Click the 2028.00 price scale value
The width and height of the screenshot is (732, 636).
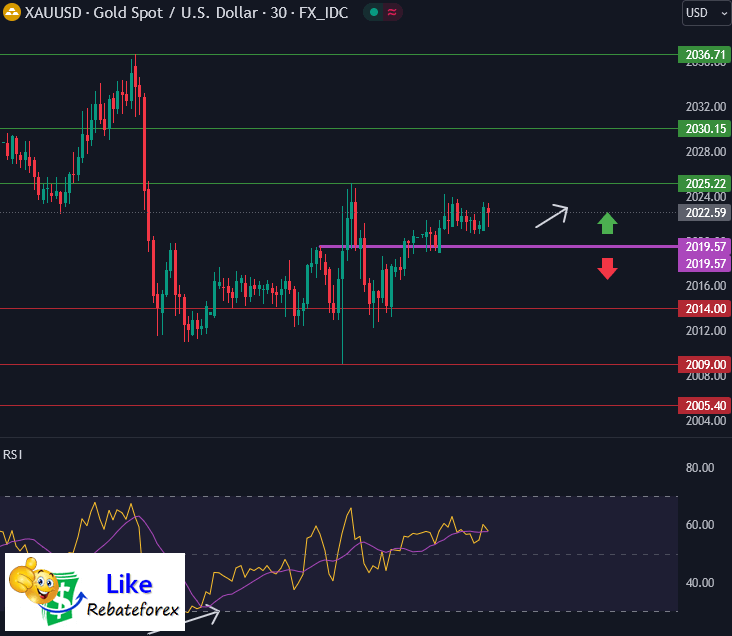coord(705,152)
